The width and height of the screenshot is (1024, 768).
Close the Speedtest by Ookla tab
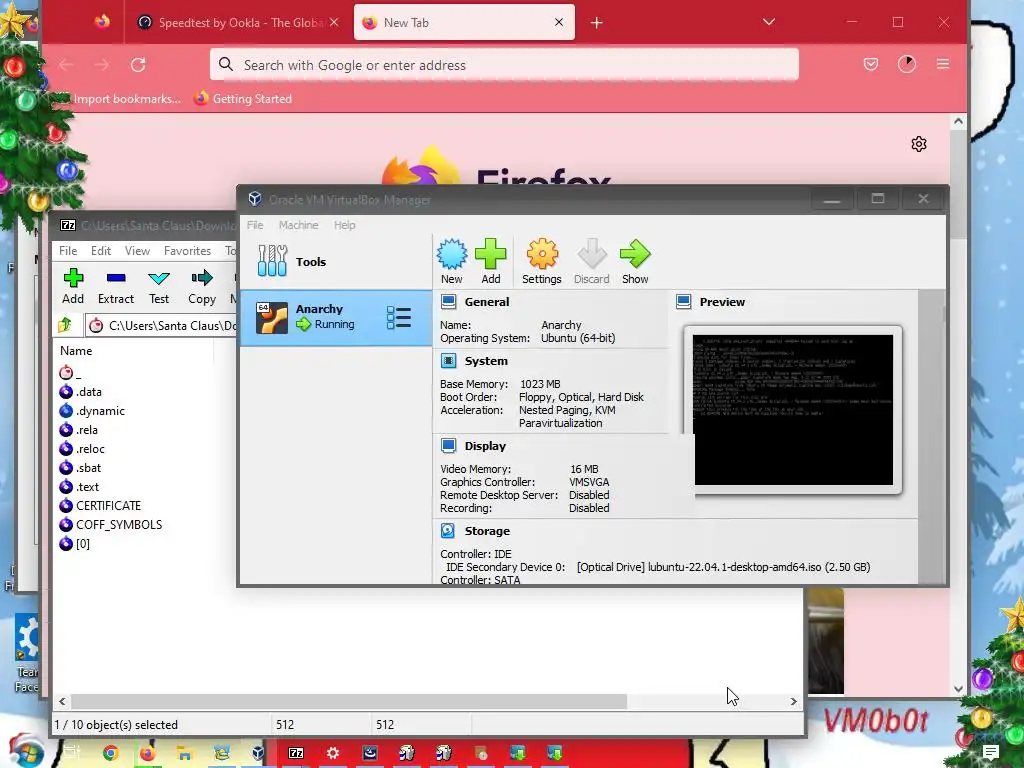(334, 22)
